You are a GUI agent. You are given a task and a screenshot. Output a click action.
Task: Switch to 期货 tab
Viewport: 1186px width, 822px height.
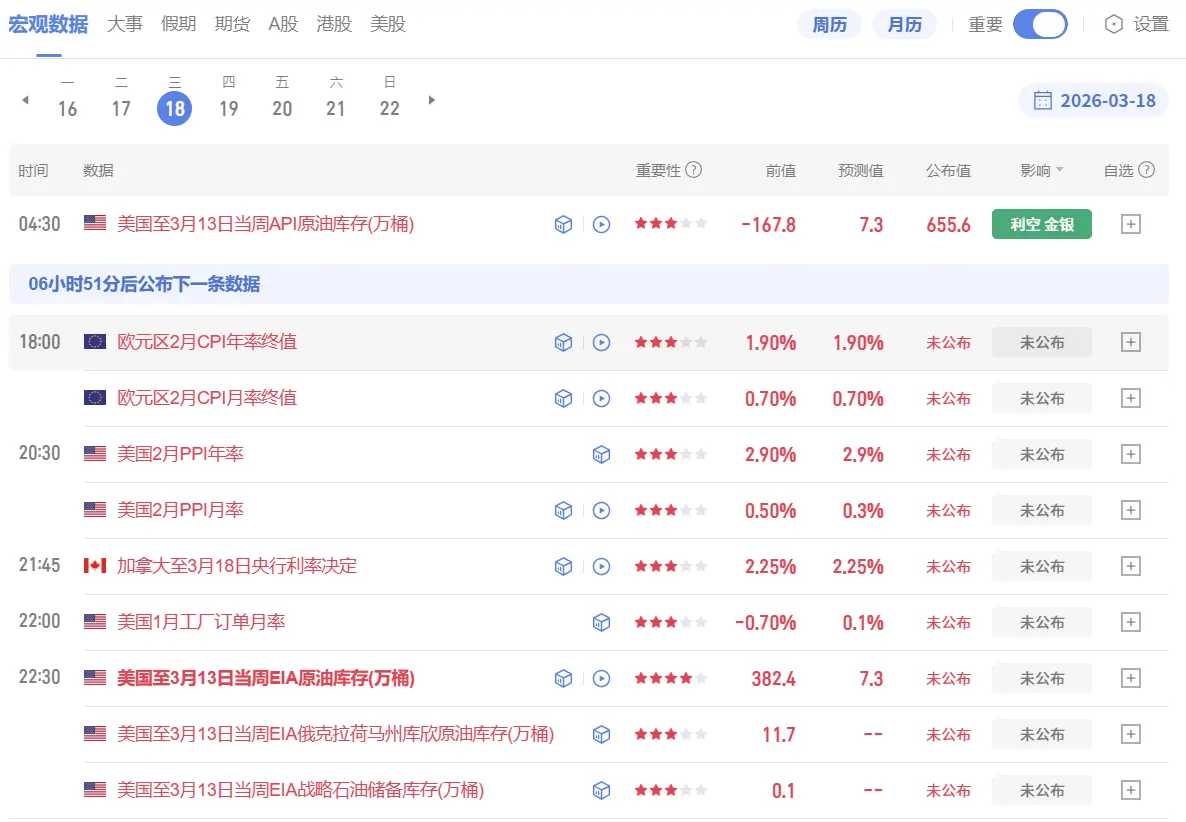click(232, 24)
